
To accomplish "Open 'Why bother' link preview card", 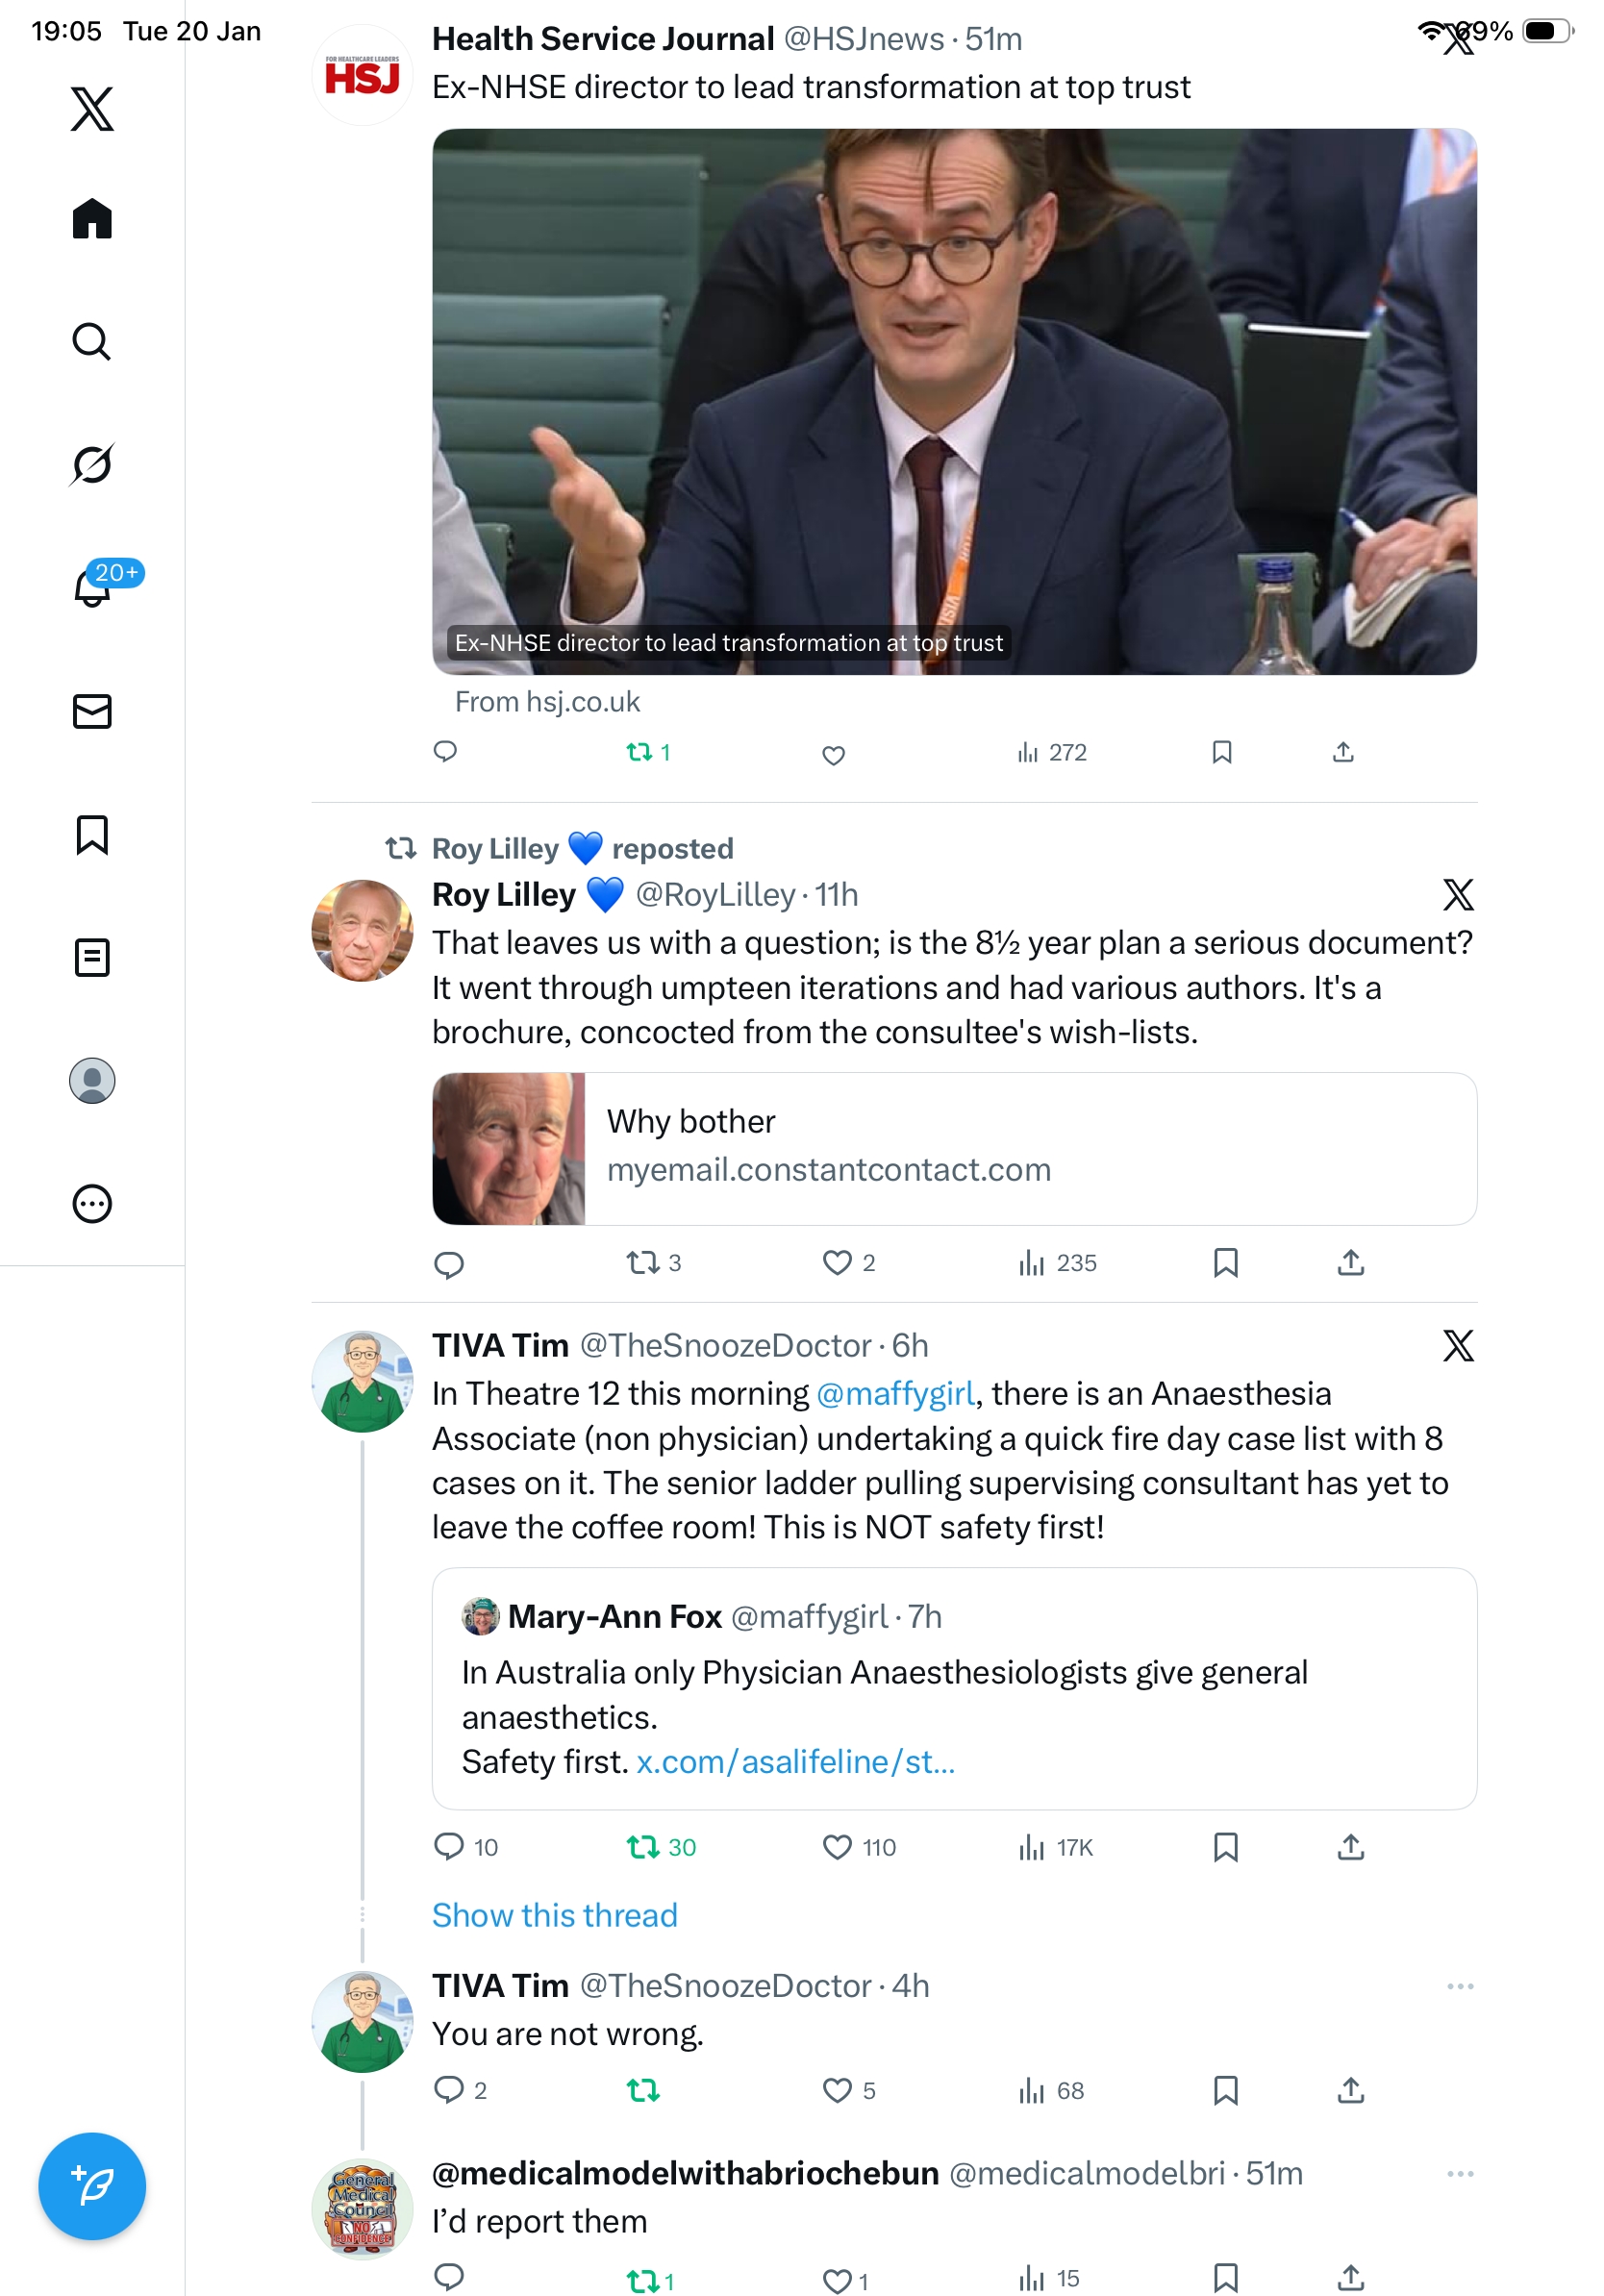I will pyautogui.click(x=953, y=1148).
